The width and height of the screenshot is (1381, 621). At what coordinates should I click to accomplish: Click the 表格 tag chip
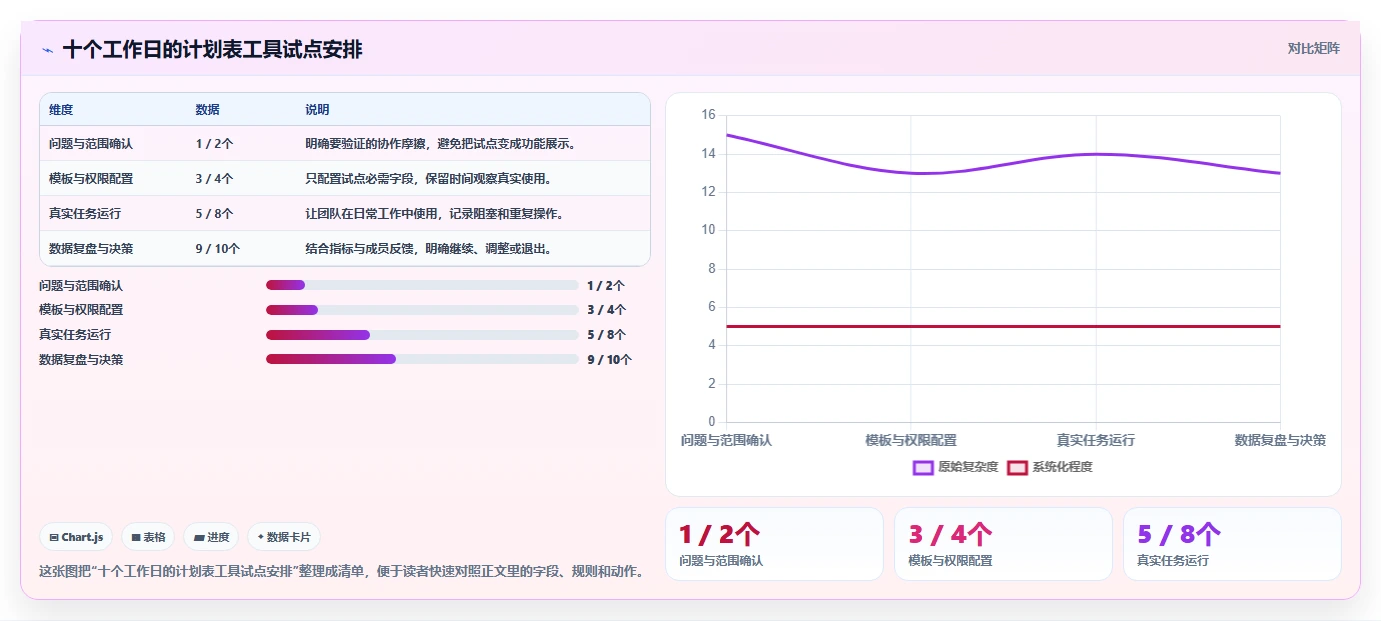coord(148,537)
